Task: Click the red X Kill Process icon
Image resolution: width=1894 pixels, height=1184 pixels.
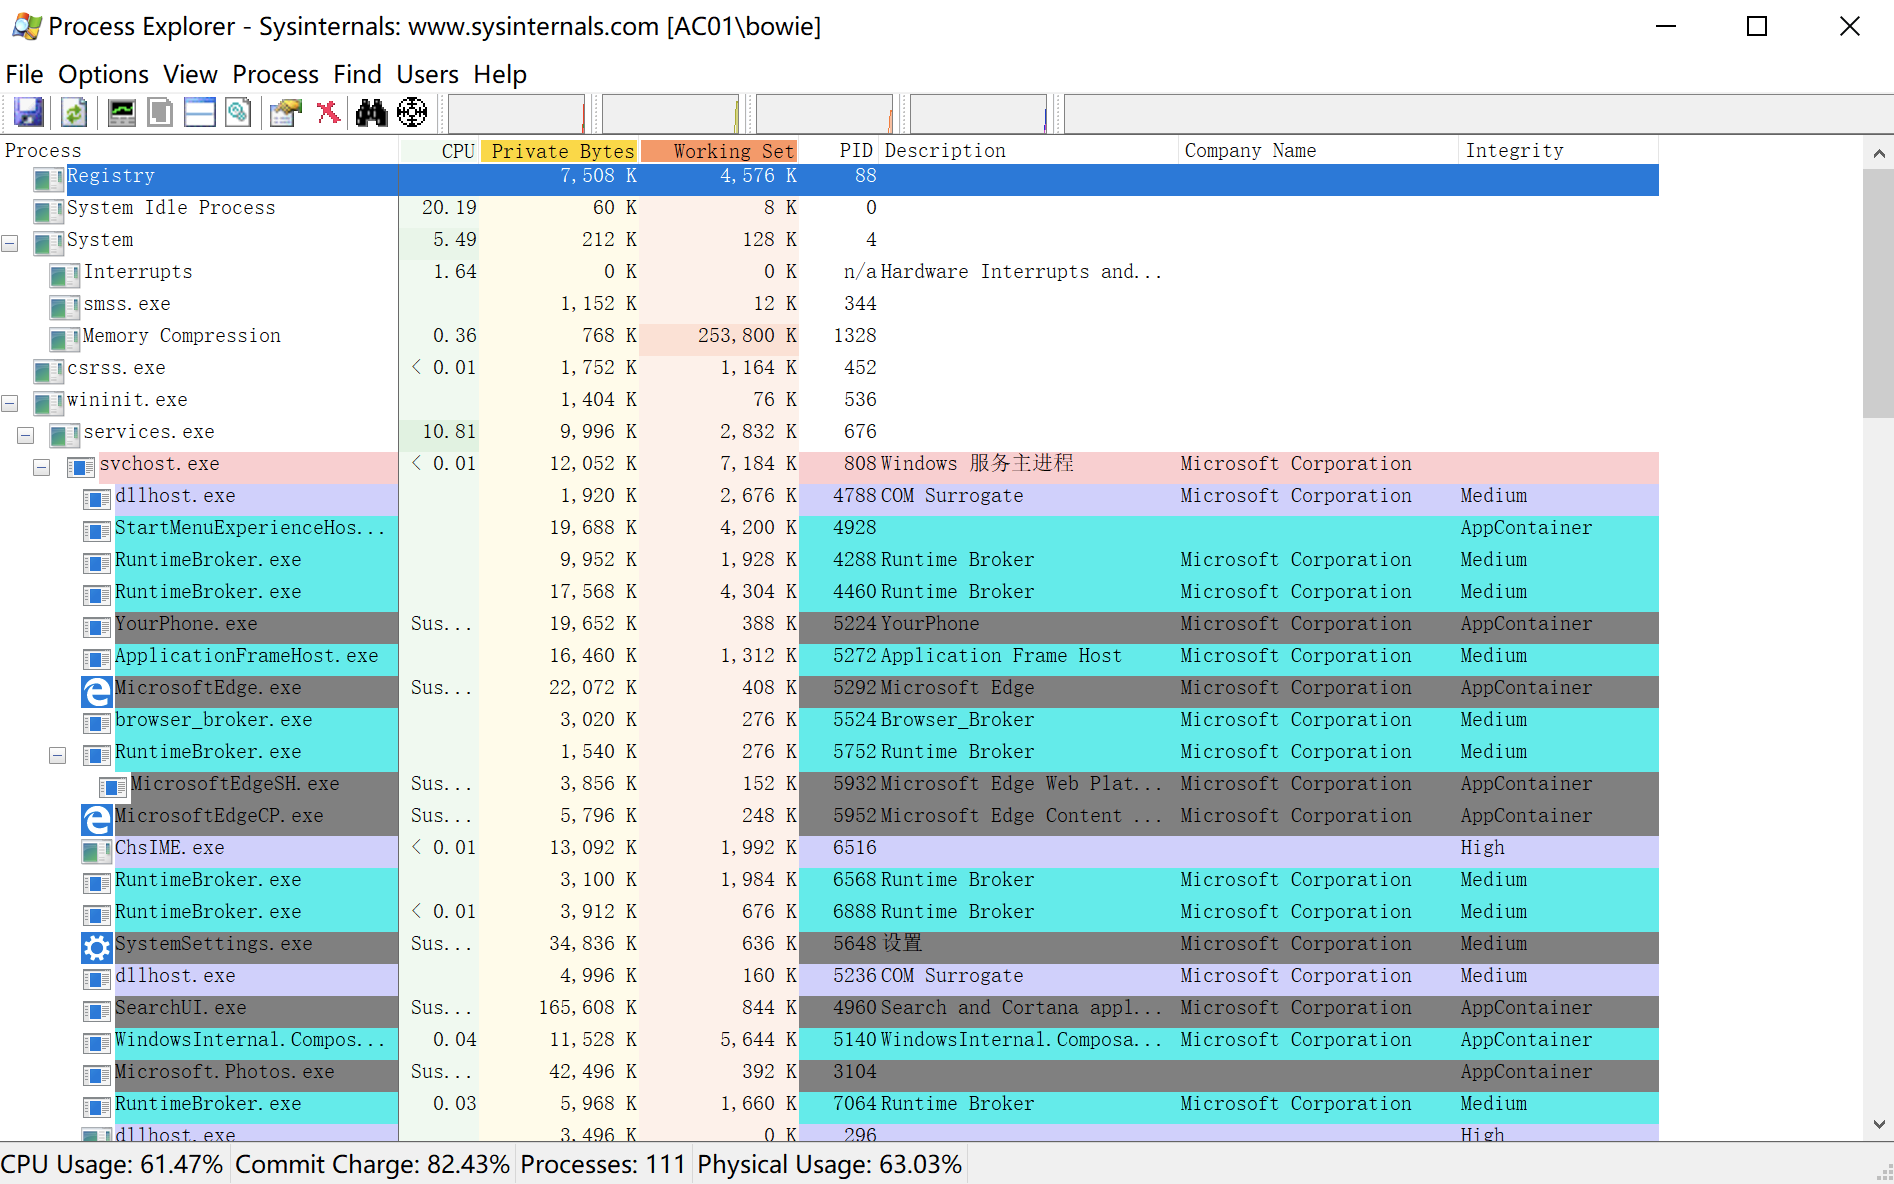Action: (x=328, y=112)
